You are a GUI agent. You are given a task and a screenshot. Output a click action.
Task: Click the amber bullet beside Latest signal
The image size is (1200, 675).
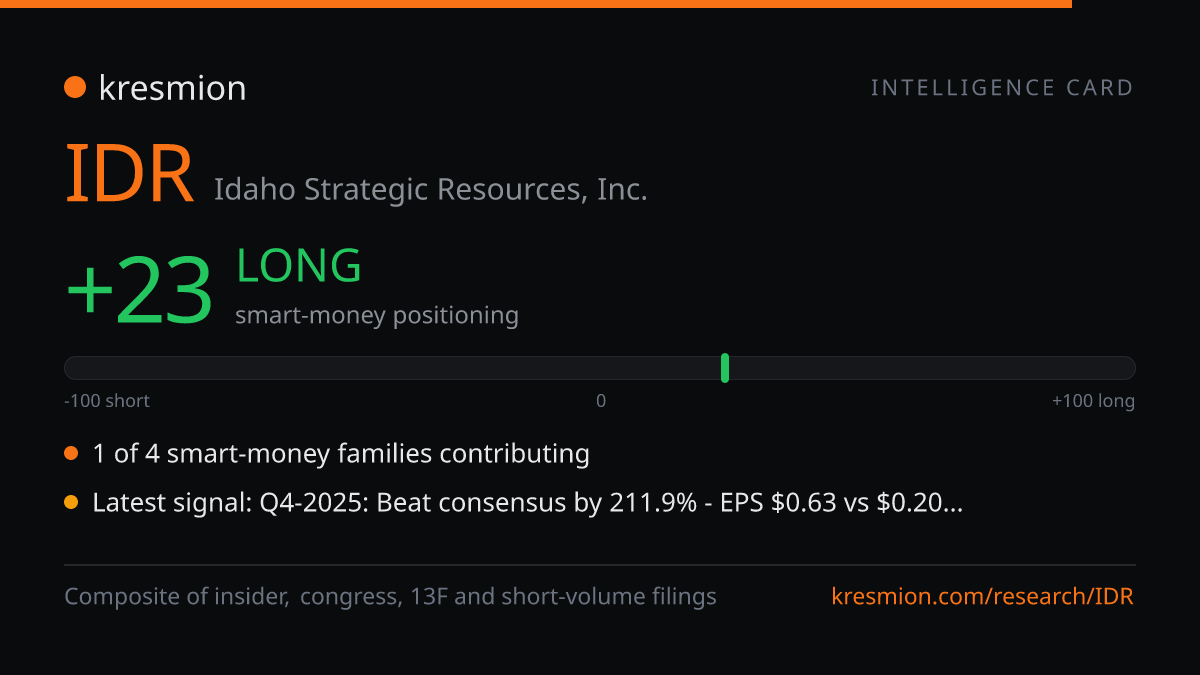pyautogui.click(x=71, y=503)
